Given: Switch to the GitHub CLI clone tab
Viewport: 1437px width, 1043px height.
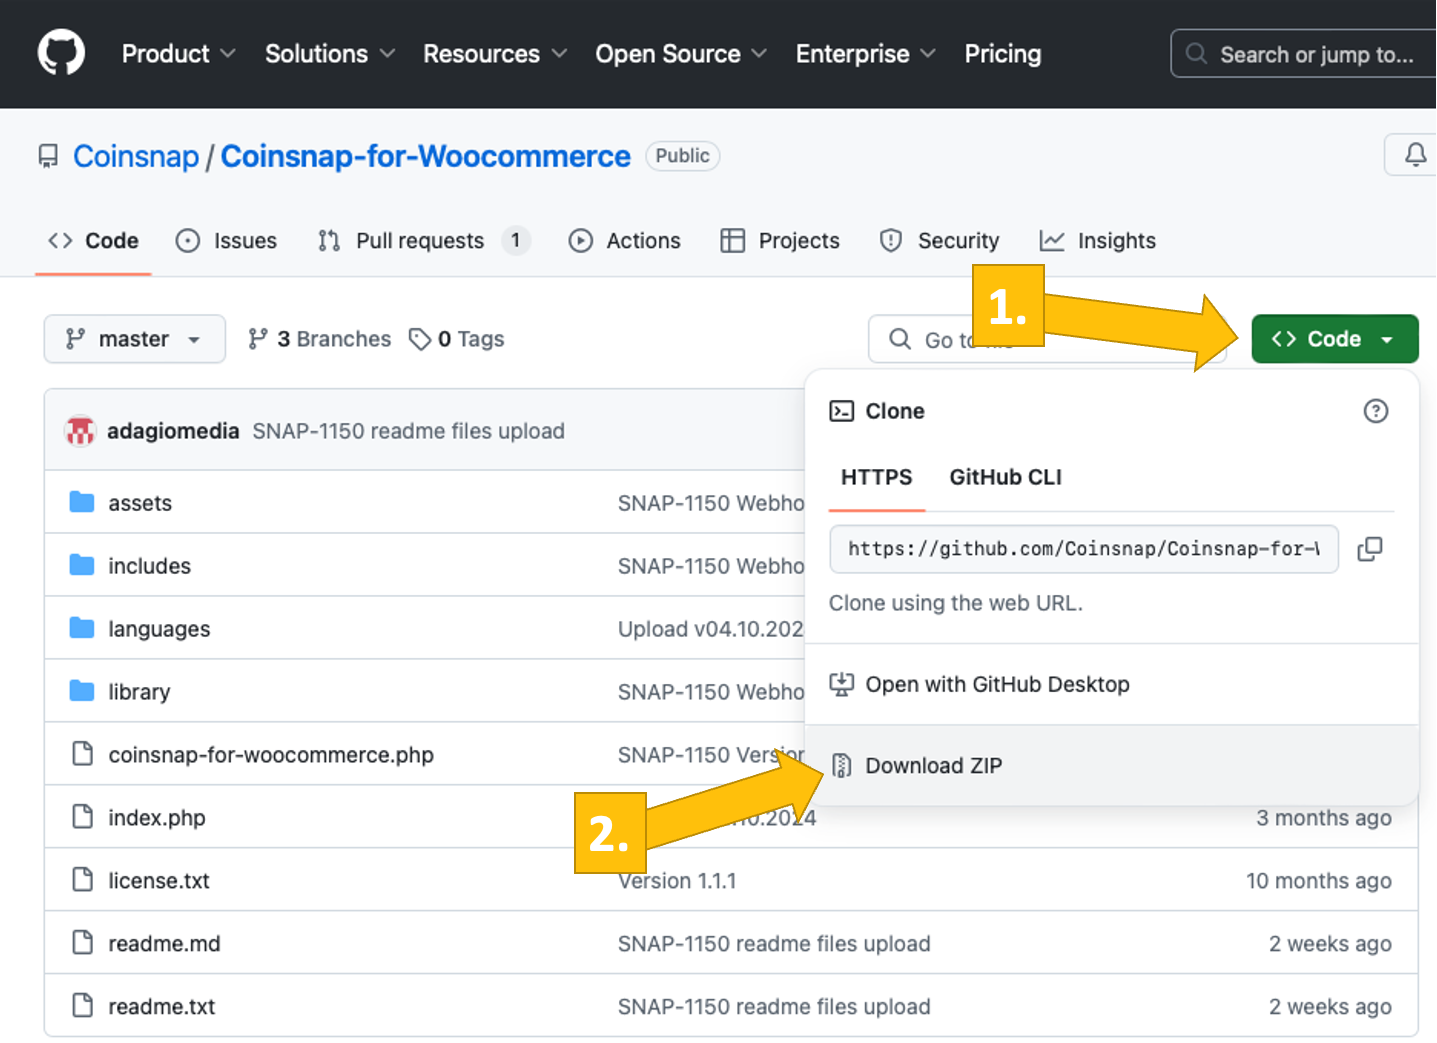Looking at the screenshot, I should (1005, 477).
